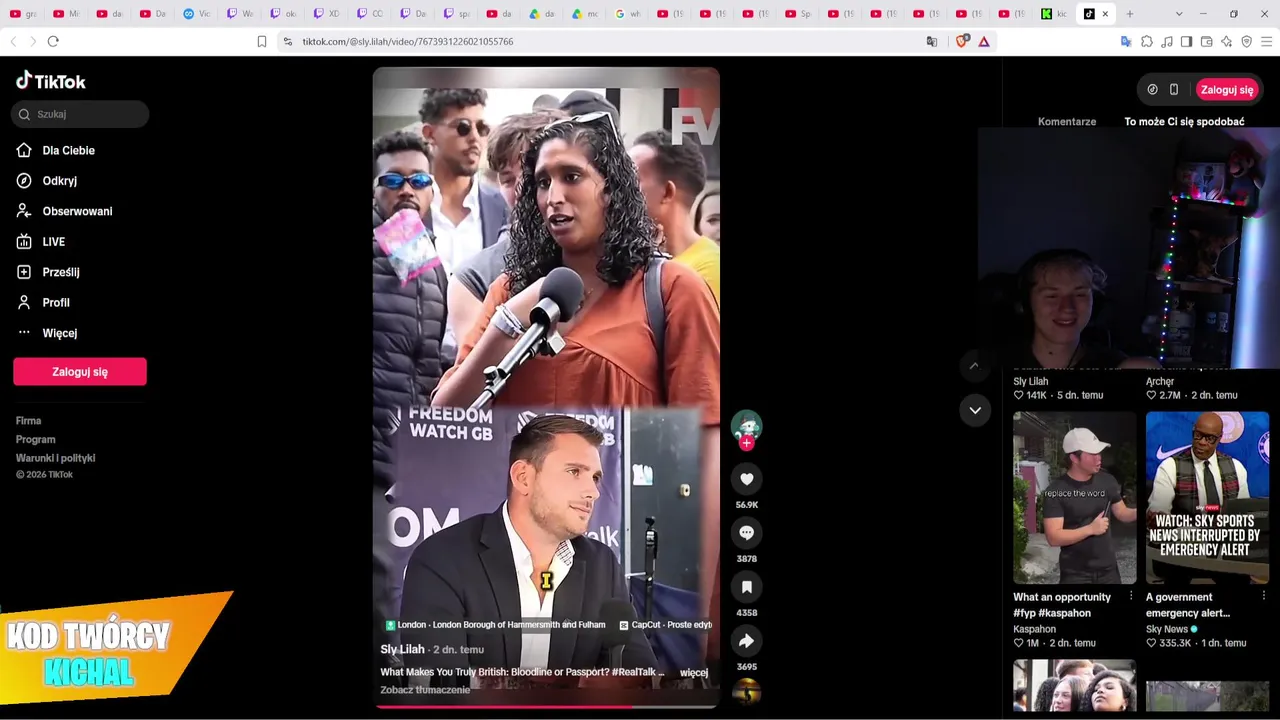Click the top-right Zaloguj się button
1280x720 pixels.
point(1227,90)
